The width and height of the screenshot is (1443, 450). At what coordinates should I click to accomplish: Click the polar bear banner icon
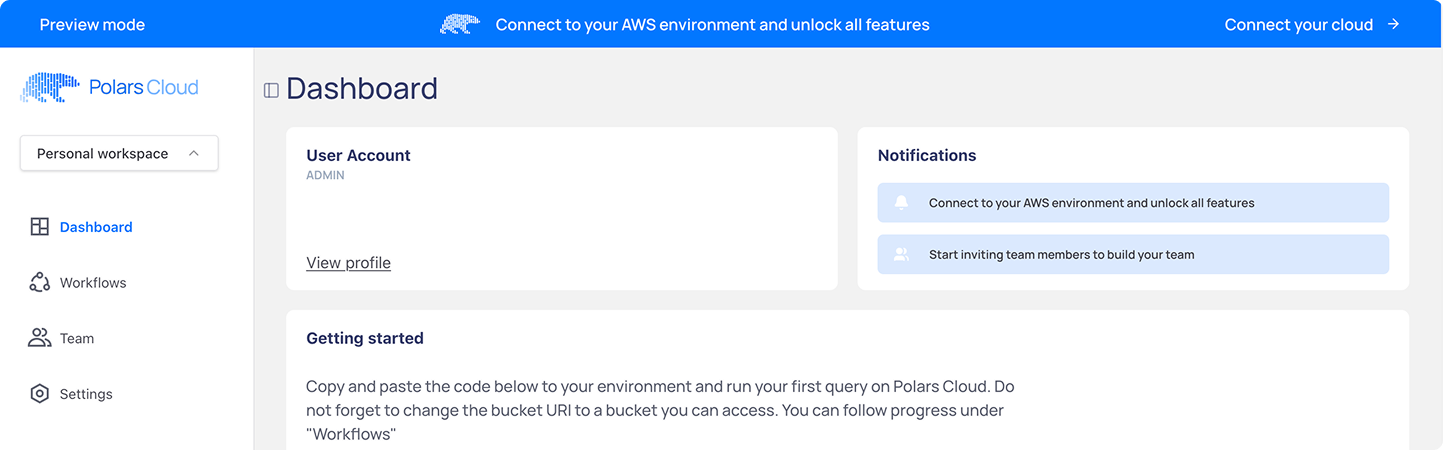[460, 24]
